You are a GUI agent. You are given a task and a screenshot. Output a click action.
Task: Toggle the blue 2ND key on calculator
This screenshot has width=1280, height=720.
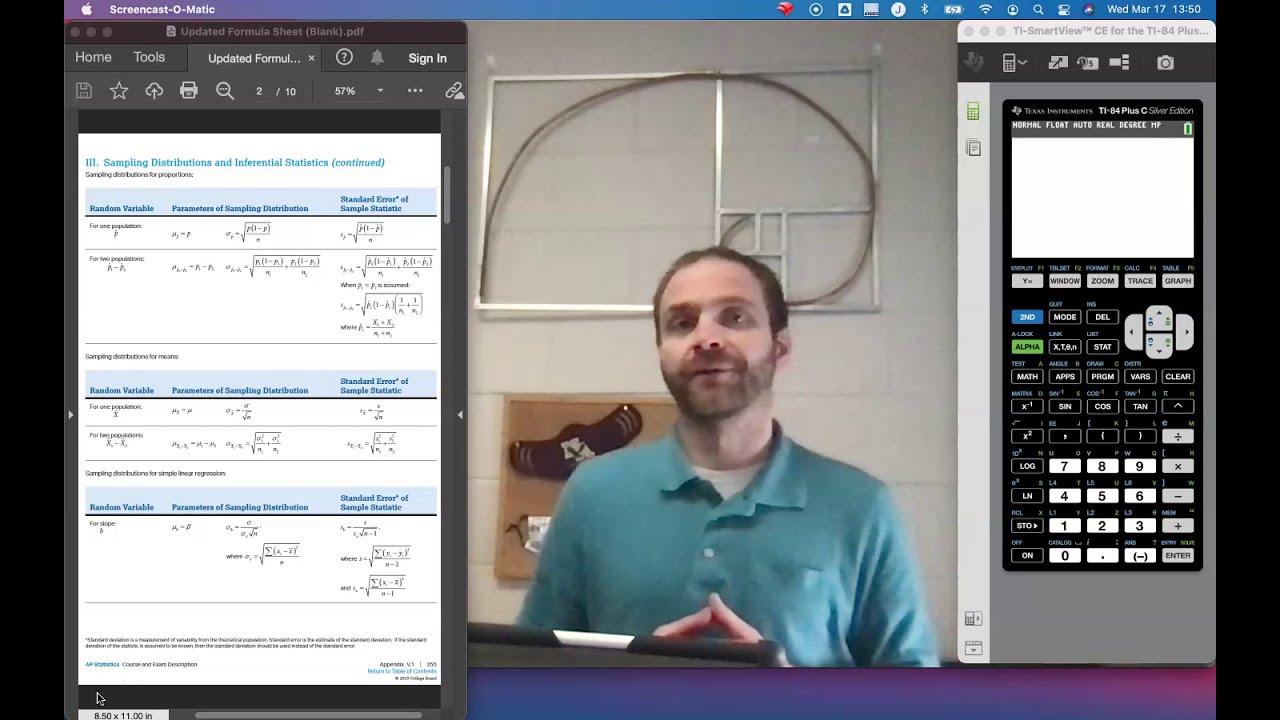1027,317
